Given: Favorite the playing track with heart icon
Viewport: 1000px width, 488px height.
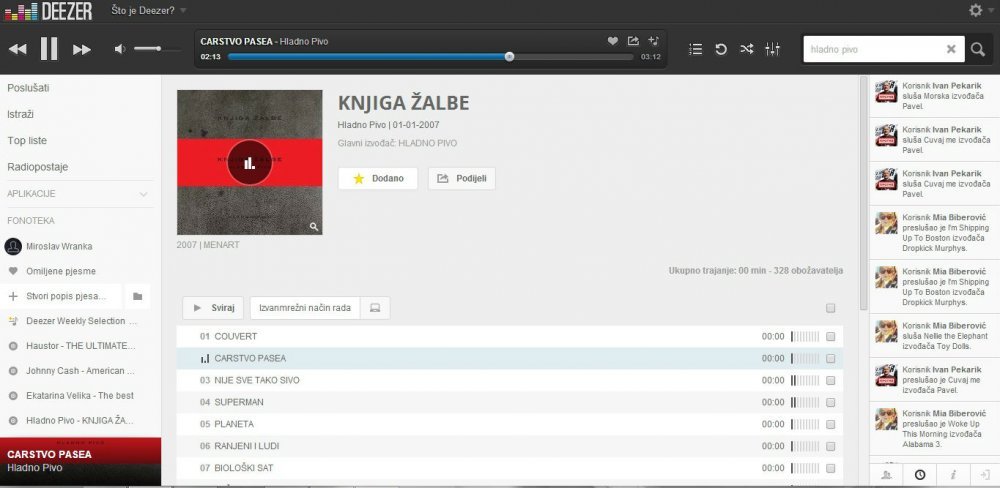Looking at the screenshot, I should (612, 41).
